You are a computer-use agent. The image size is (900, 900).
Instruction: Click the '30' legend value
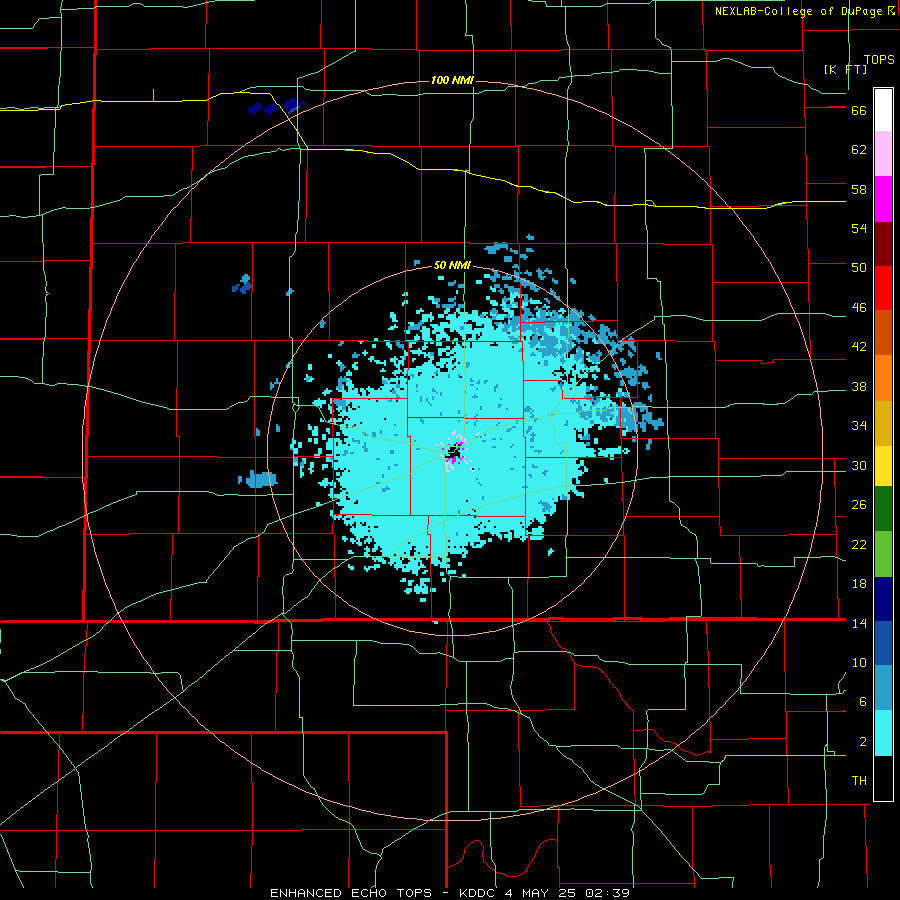859,465
